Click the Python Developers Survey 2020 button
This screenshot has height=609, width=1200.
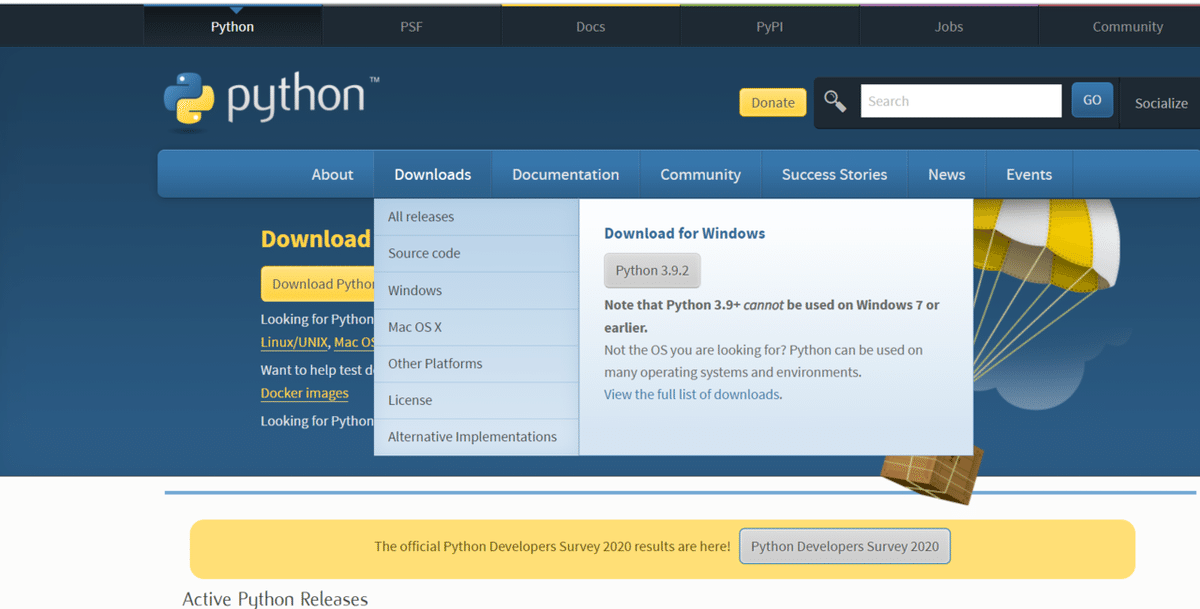845,546
